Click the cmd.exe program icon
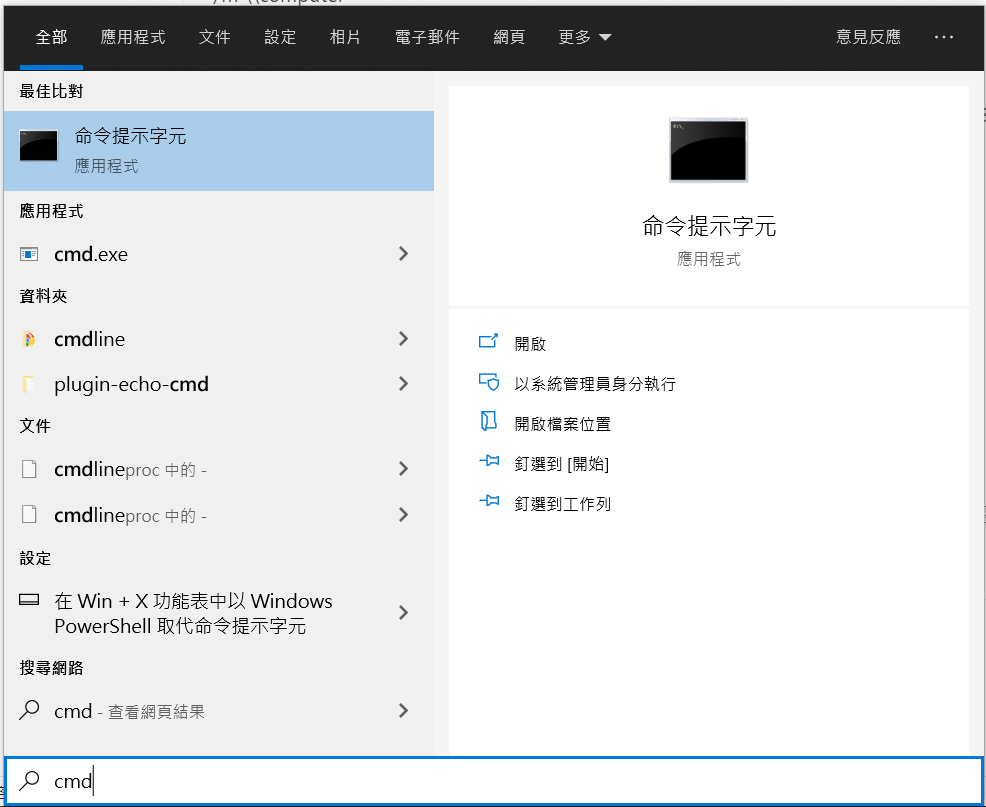Viewport: 986px width, 807px height. (29, 254)
